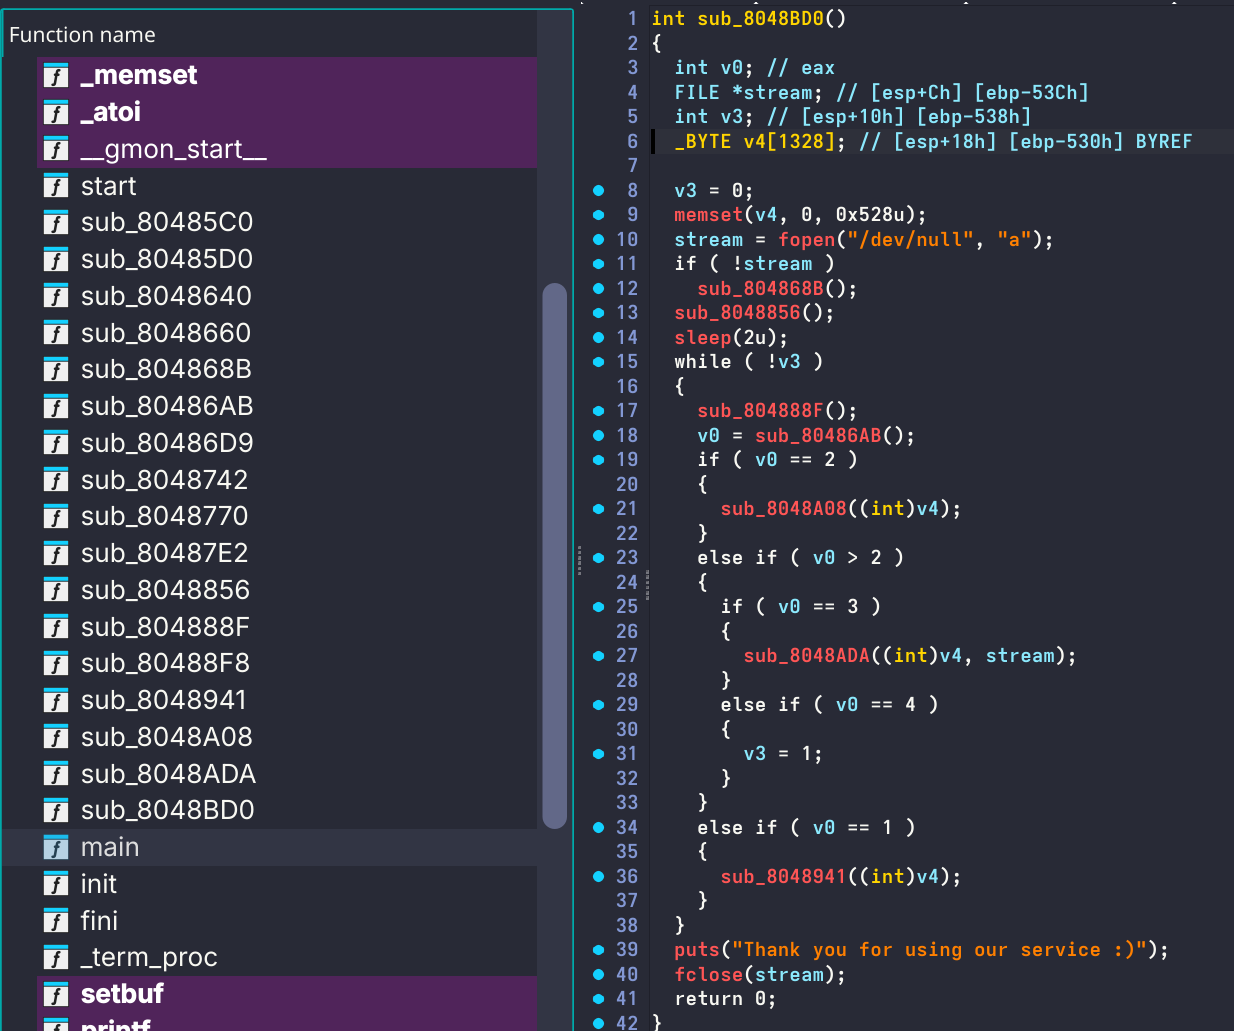This screenshot has width=1234, height=1031.
Task: Click the function icon for sub_804888F
Action: point(56,627)
